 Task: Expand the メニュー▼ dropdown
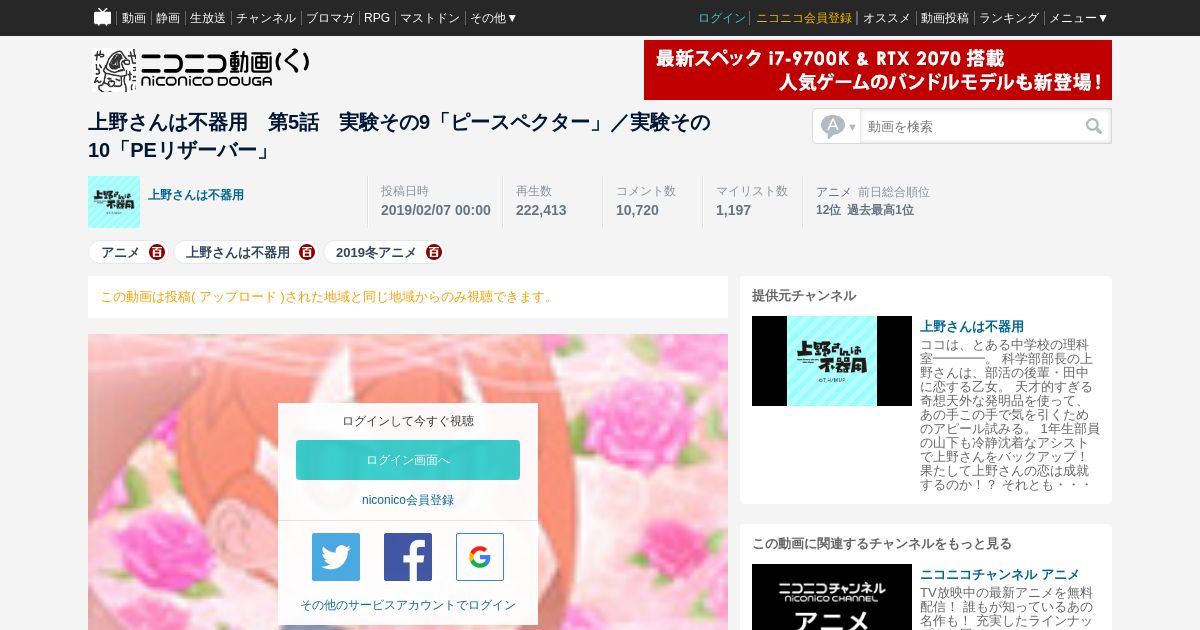(x=1078, y=18)
